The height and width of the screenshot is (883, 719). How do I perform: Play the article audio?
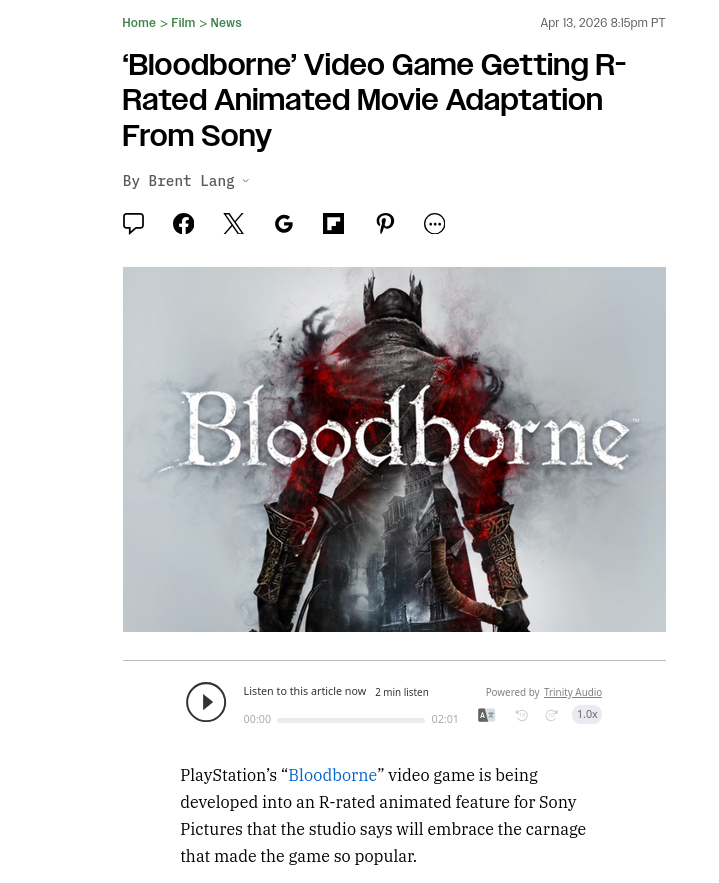tap(206, 702)
